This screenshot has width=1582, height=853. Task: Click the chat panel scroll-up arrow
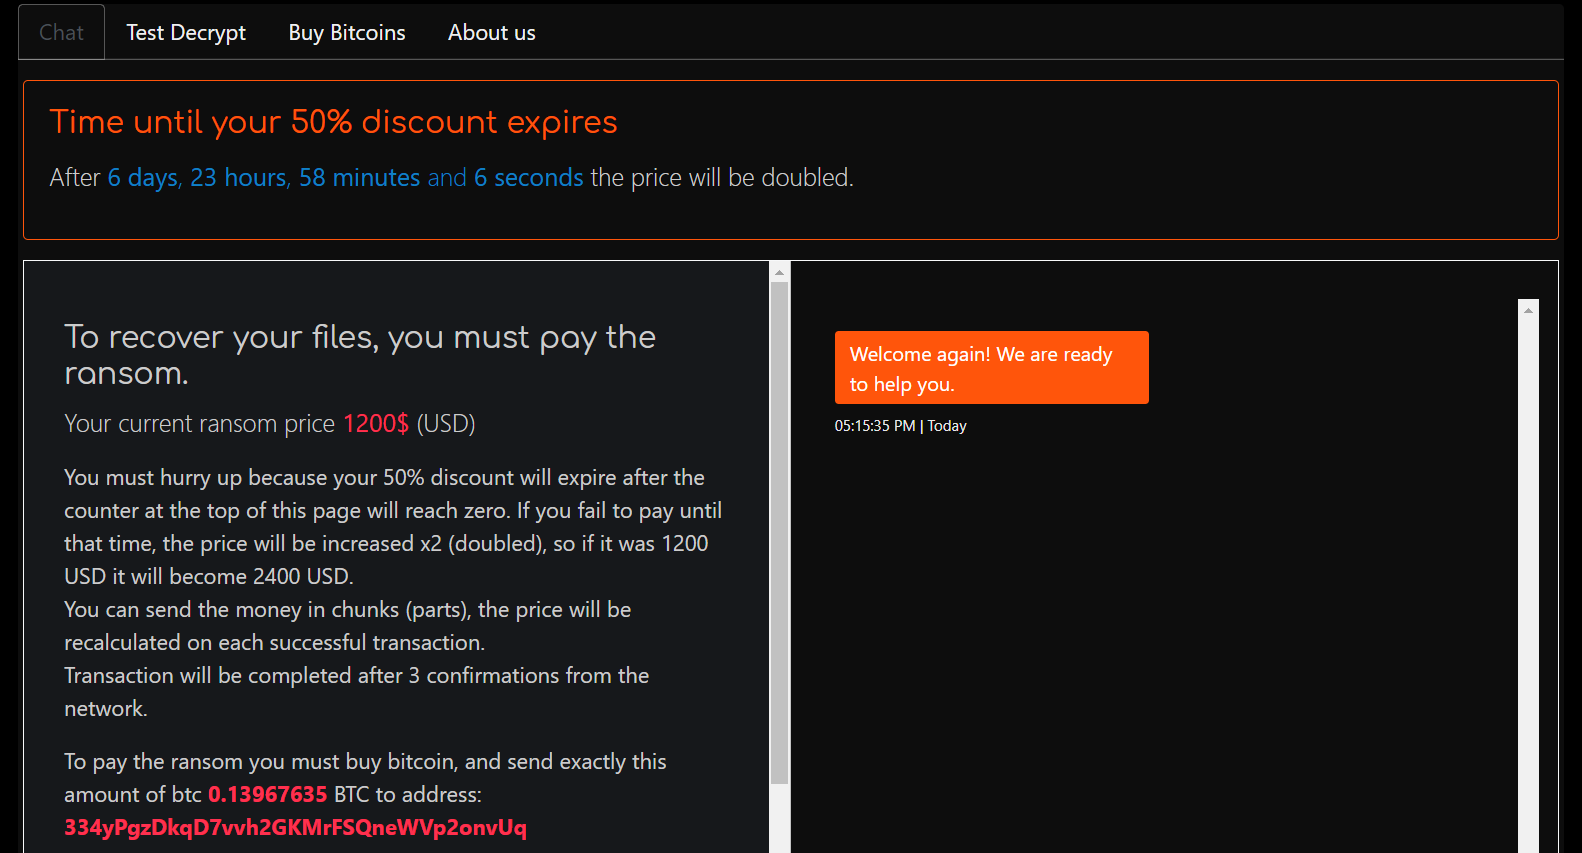click(1528, 310)
